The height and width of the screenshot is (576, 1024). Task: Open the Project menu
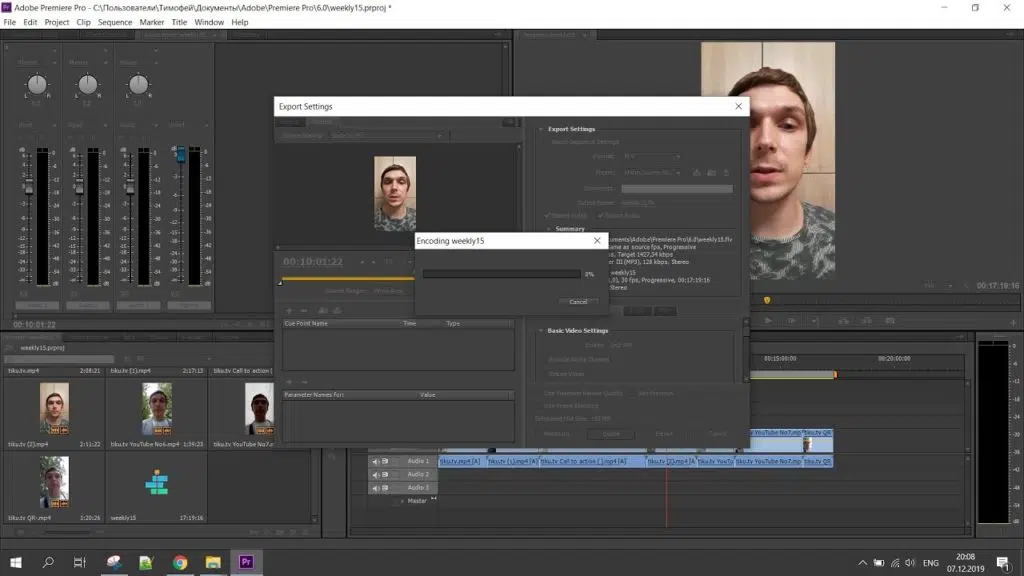click(x=57, y=22)
